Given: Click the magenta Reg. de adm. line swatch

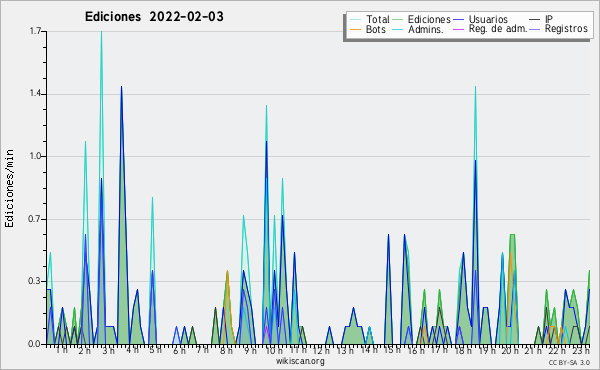Looking at the screenshot, I should click(x=458, y=29).
